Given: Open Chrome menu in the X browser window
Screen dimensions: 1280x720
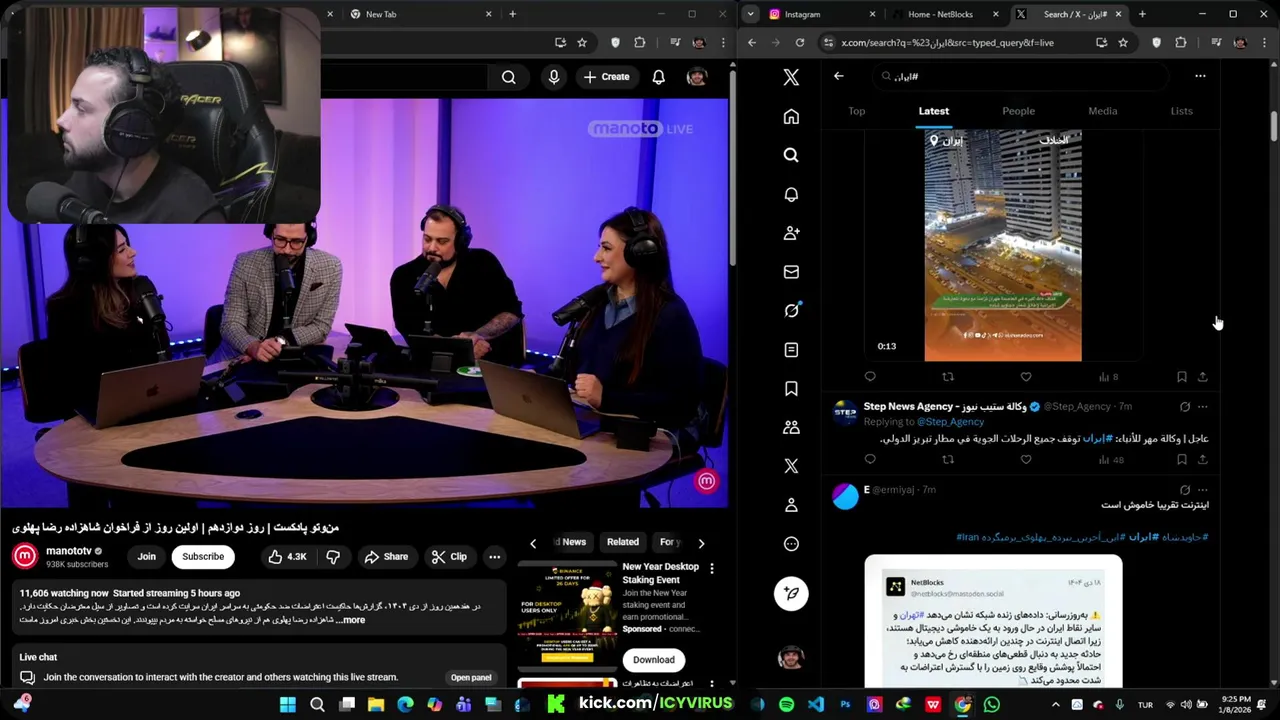Looking at the screenshot, I should pos(1264,43).
